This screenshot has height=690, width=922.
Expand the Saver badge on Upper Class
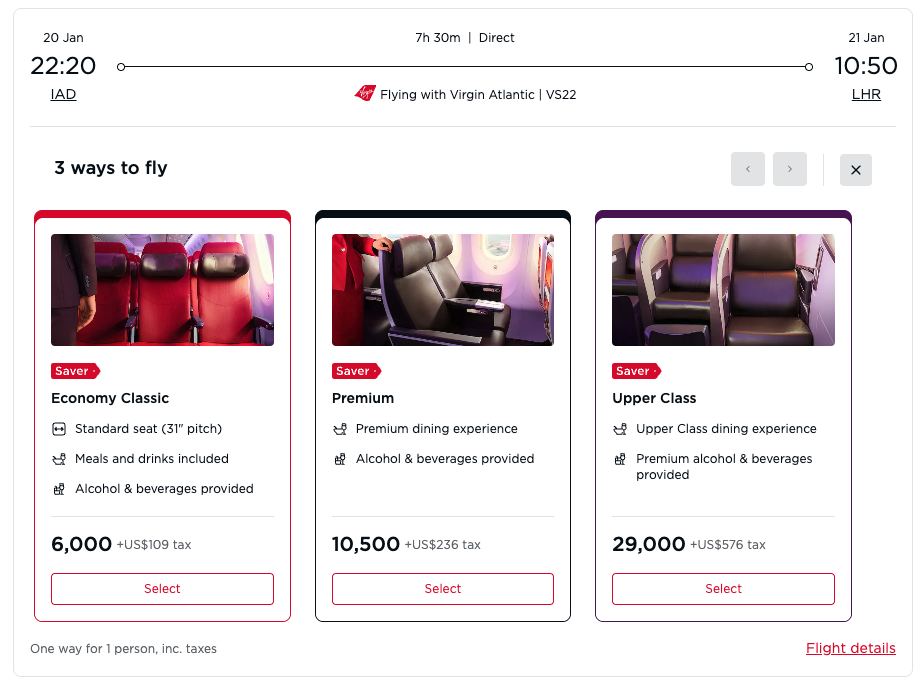pyautogui.click(x=635, y=370)
